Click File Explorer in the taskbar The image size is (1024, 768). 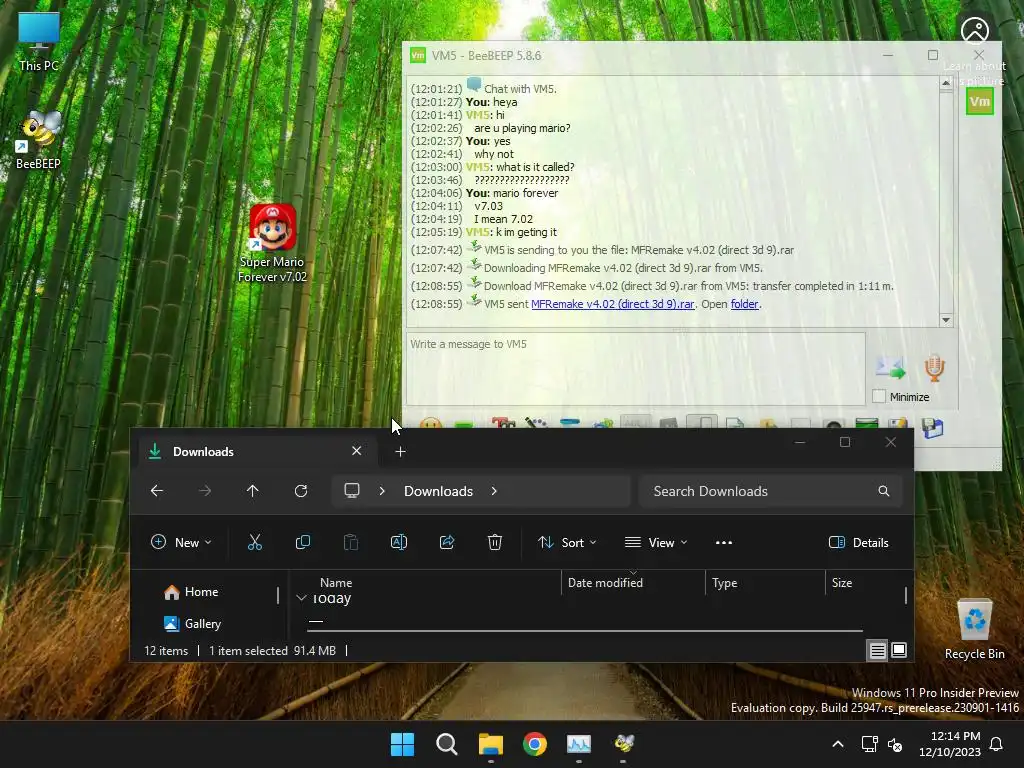(x=490, y=744)
